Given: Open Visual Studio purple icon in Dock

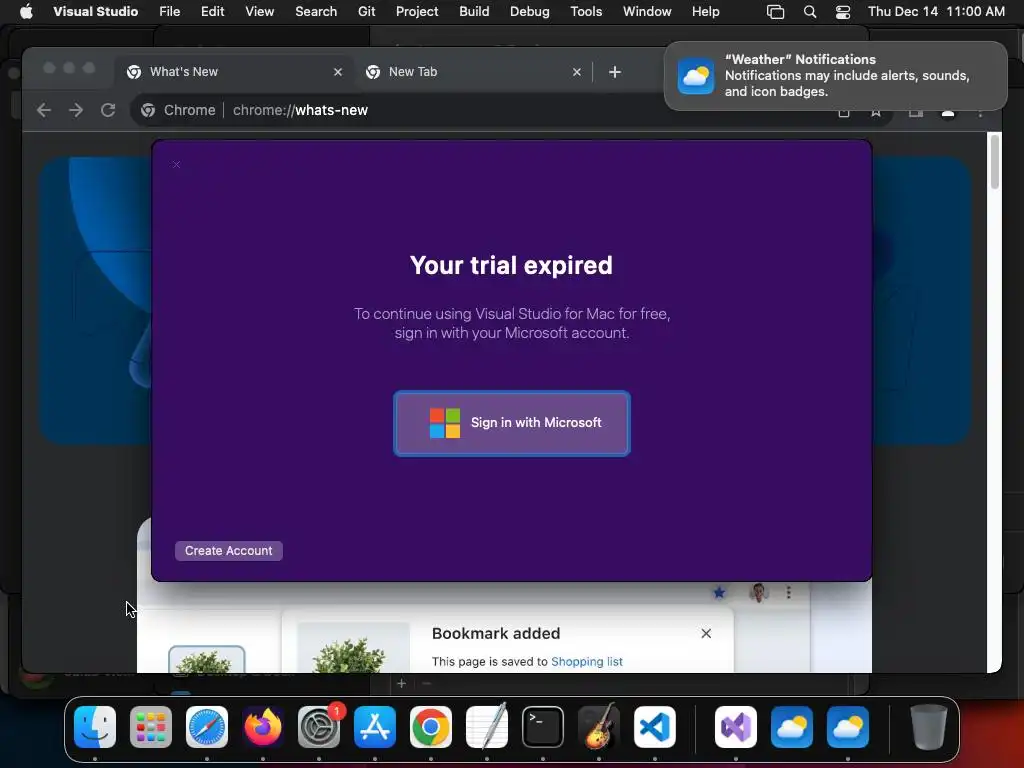Looking at the screenshot, I should click(735, 726).
